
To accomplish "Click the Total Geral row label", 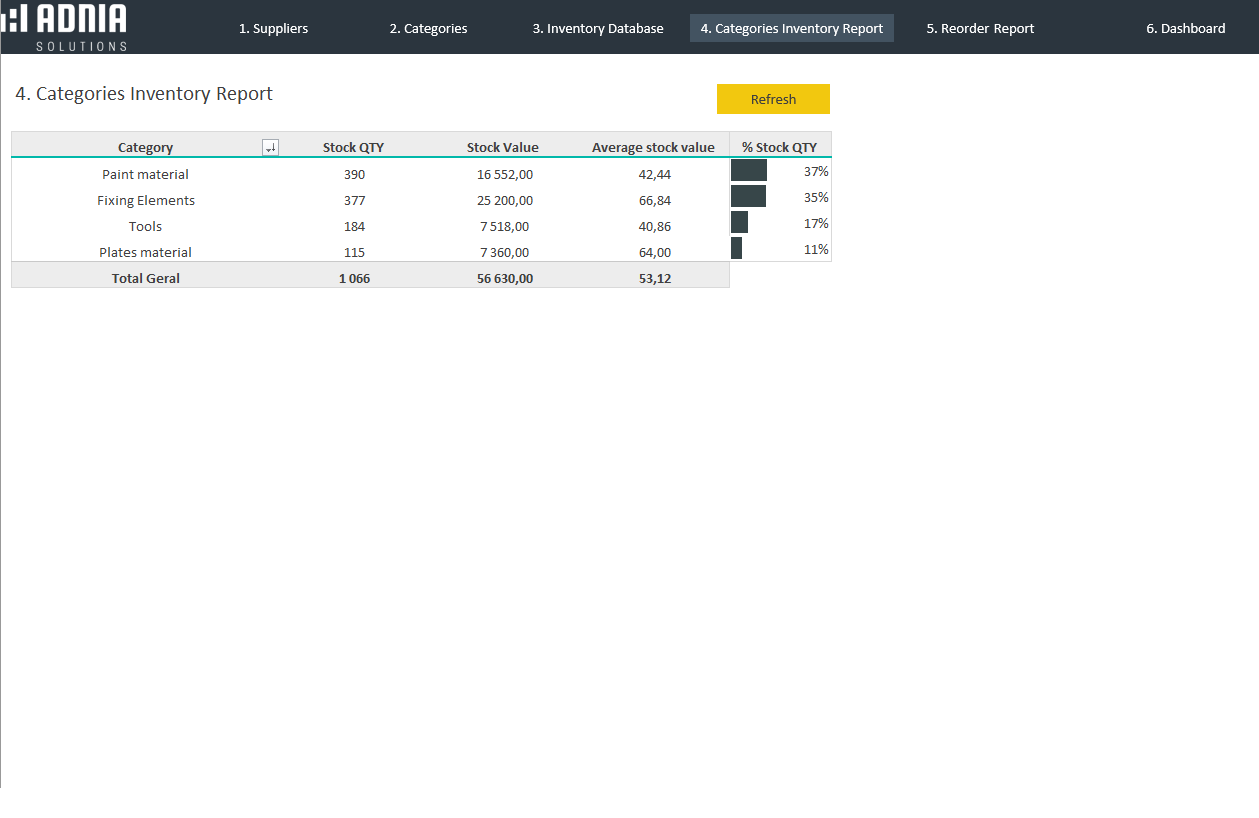I will [x=146, y=279].
